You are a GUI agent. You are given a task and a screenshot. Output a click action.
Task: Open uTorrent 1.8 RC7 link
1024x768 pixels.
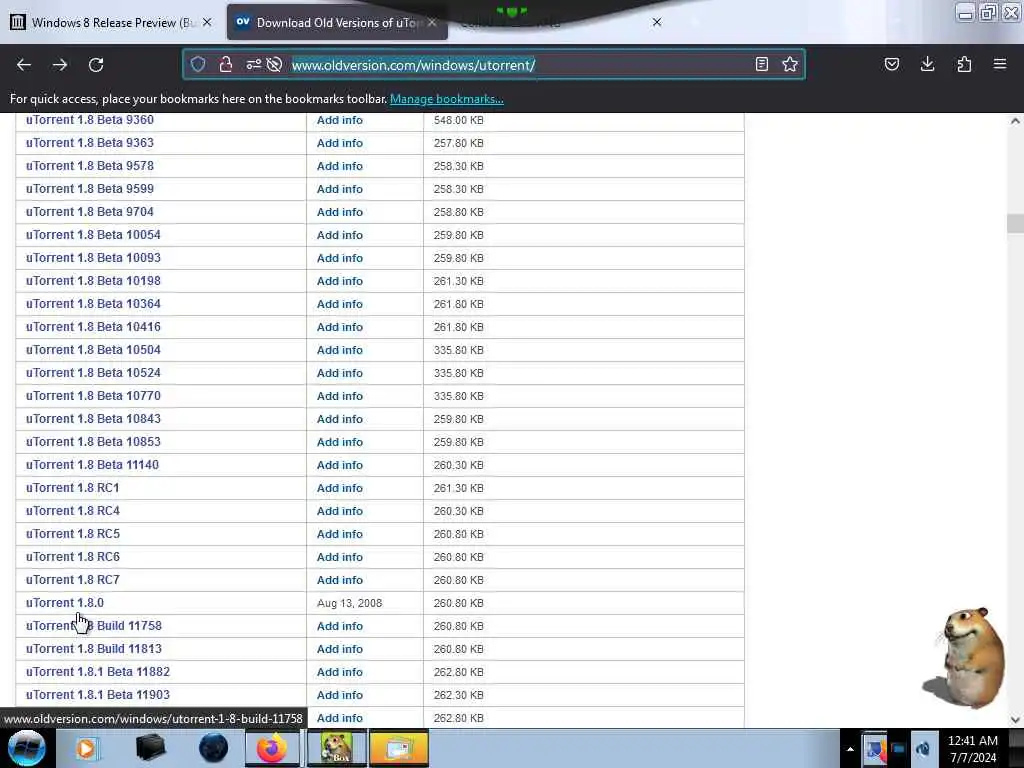click(x=73, y=580)
